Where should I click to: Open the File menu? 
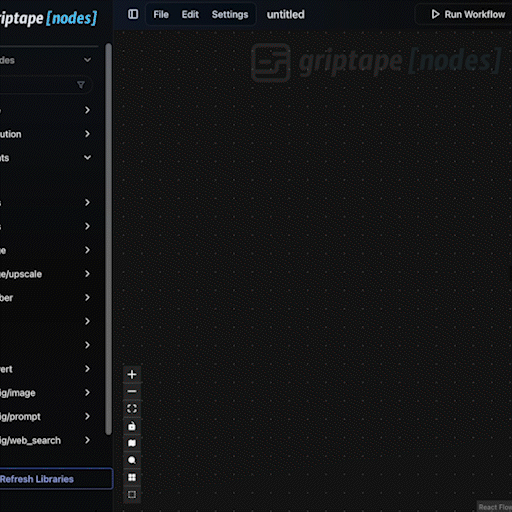coord(161,14)
